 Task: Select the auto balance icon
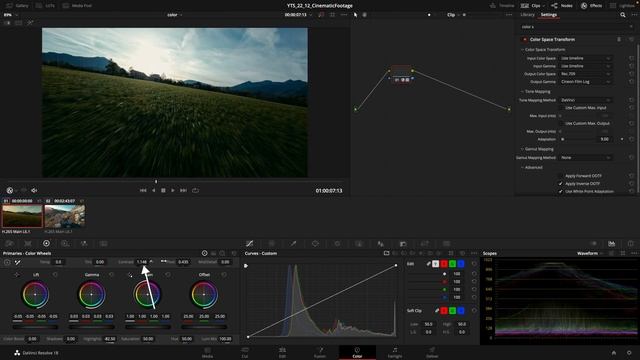click(7, 262)
